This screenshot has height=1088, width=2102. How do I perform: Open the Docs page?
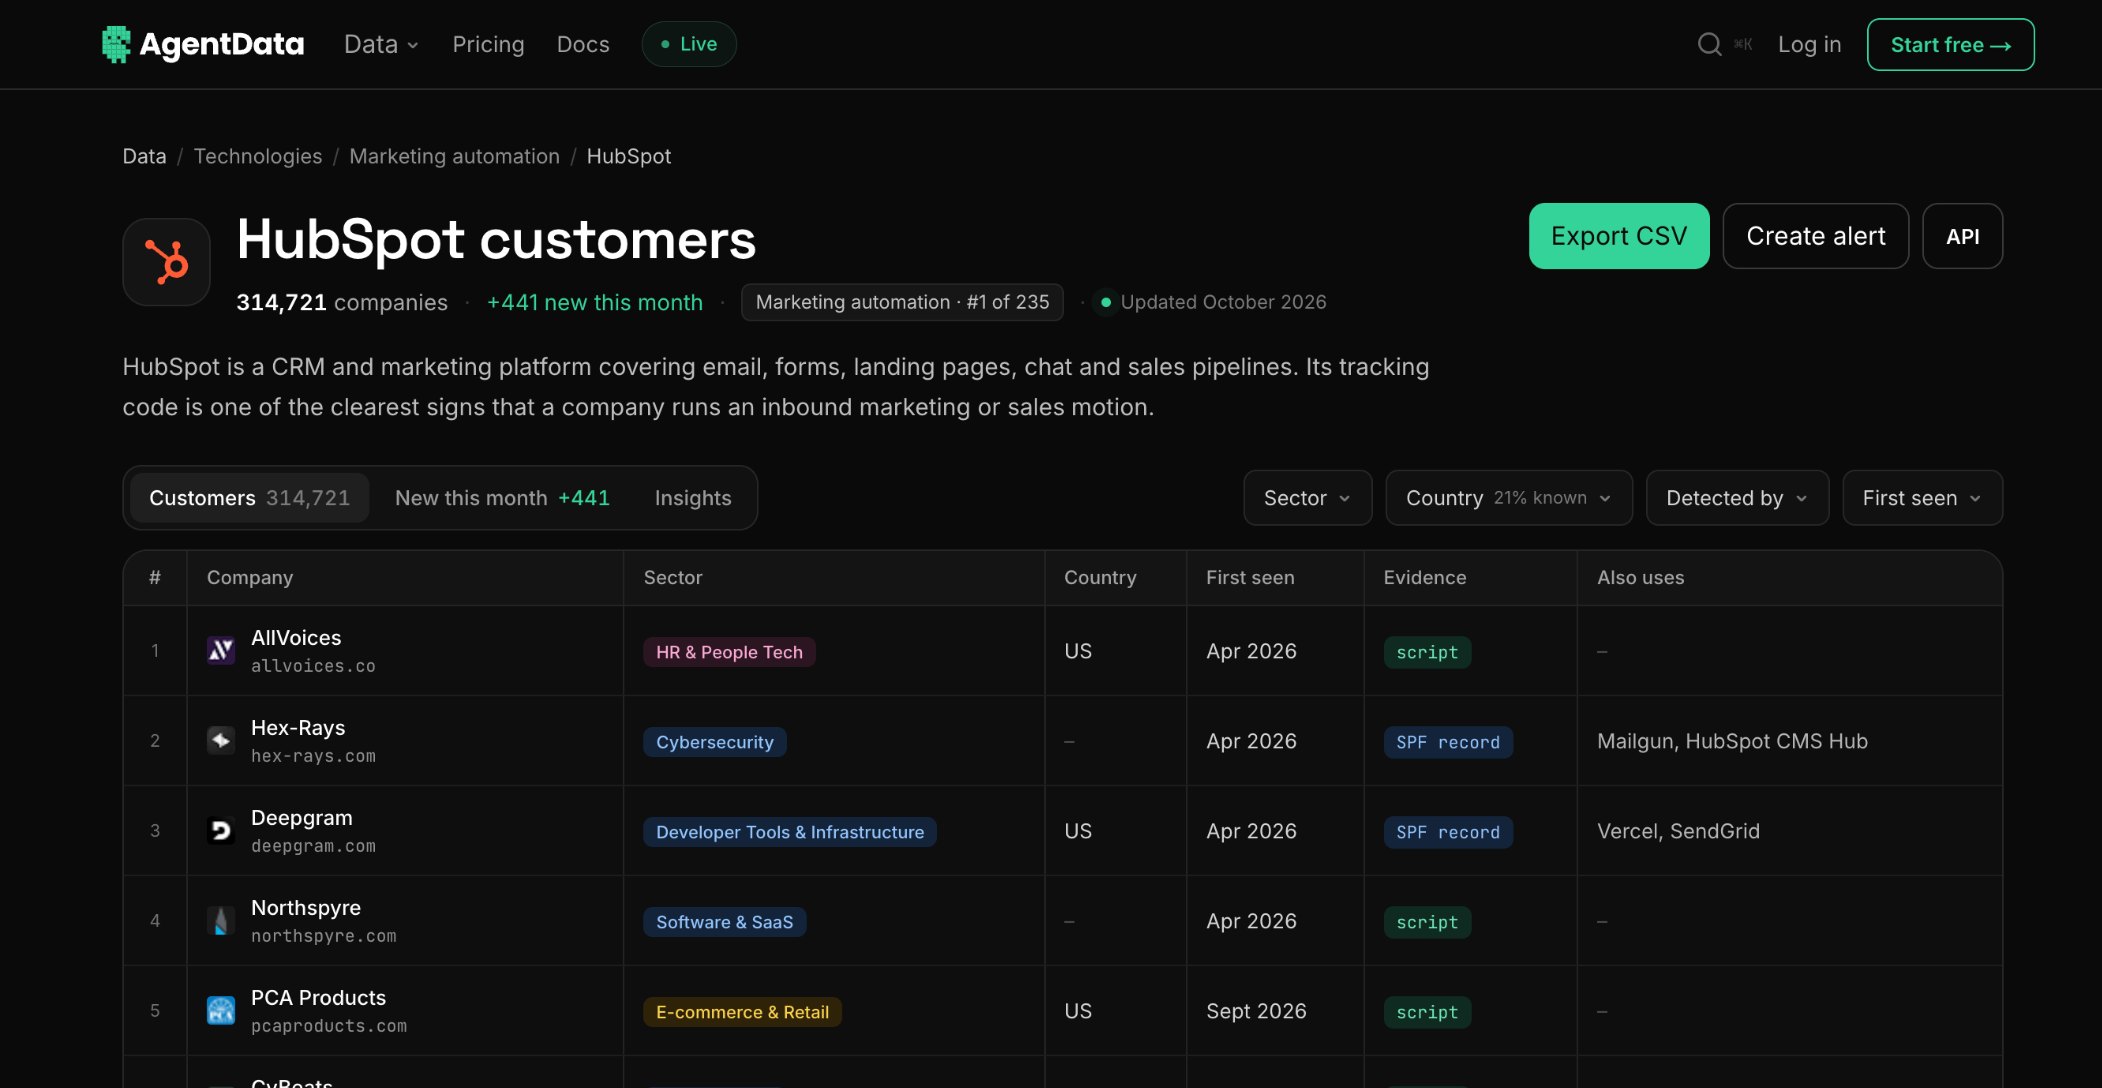click(583, 44)
